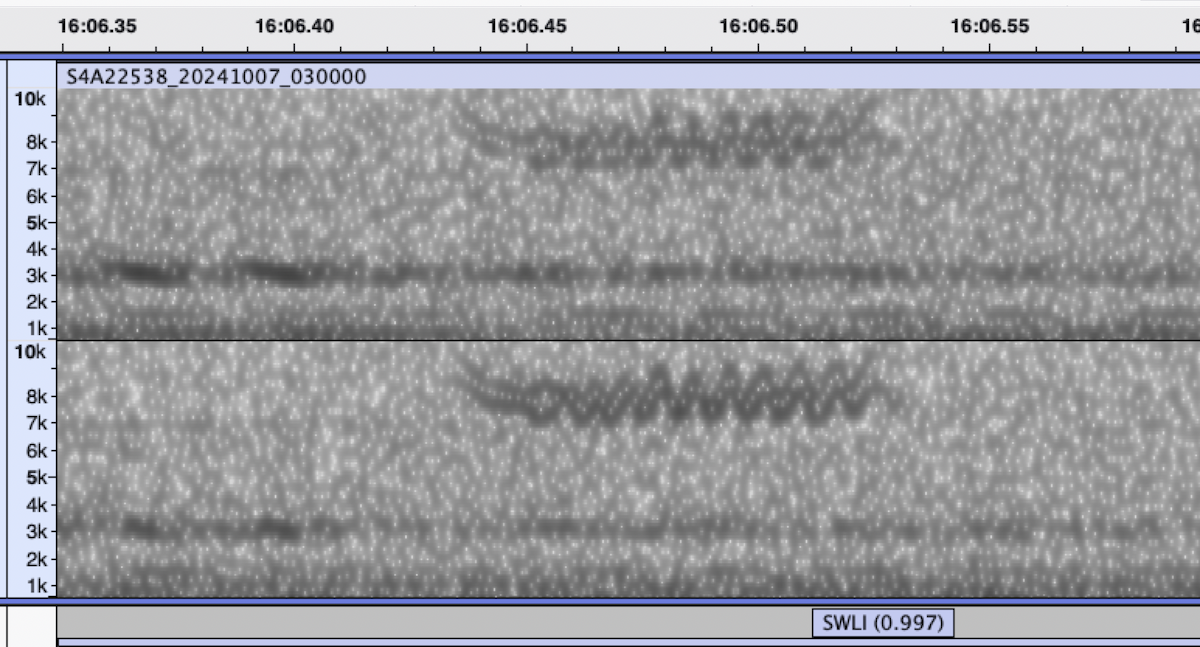
Task: Click the 1k label on top channel scale
Action: [x=34, y=328]
